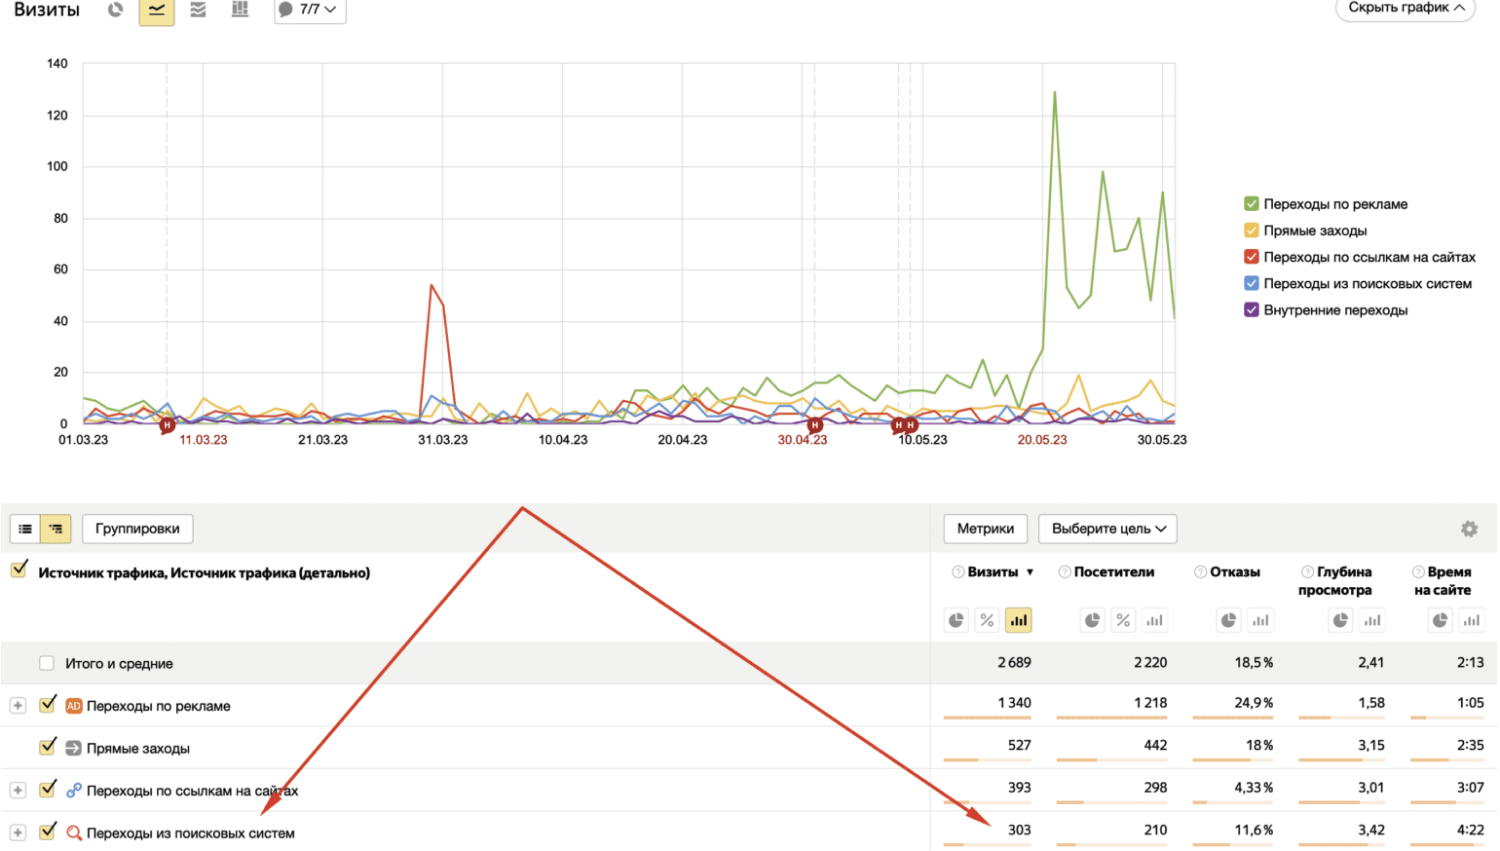This screenshot has width=1500, height=851.
Task: Open the Группировки settings
Action: coord(138,529)
